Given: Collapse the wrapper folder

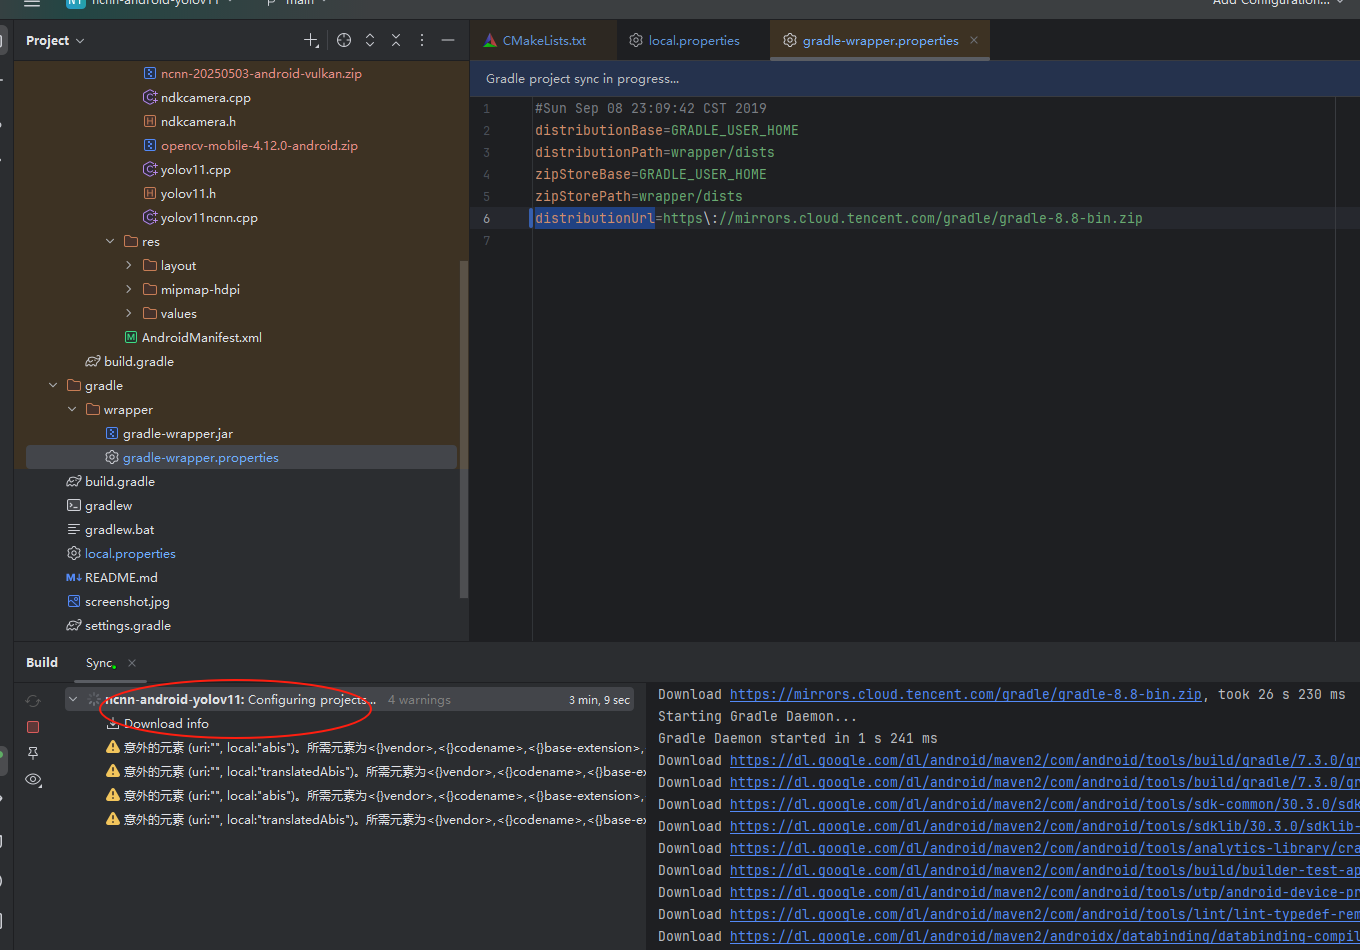Looking at the screenshot, I should pos(72,410).
